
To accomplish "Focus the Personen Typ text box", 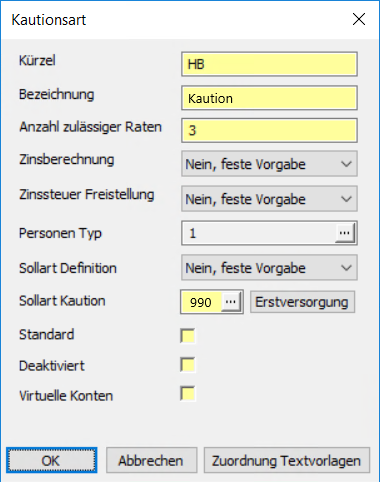I will coord(259,233).
